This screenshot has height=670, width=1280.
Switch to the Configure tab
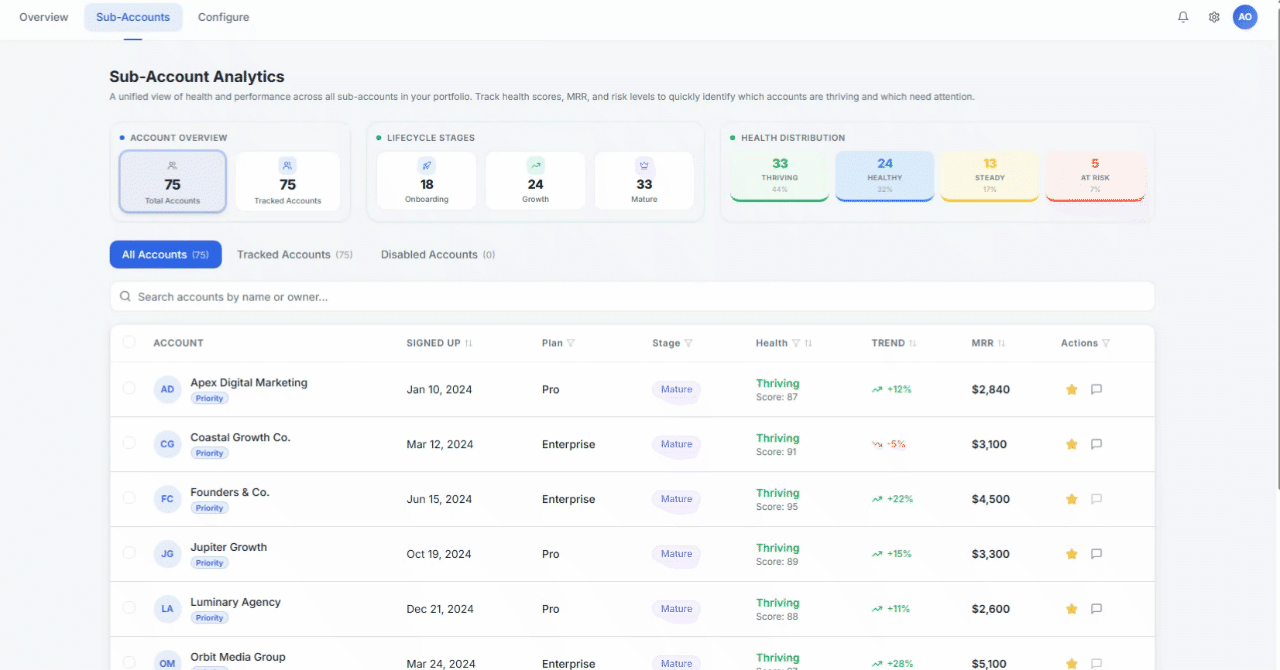tap(224, 17)
